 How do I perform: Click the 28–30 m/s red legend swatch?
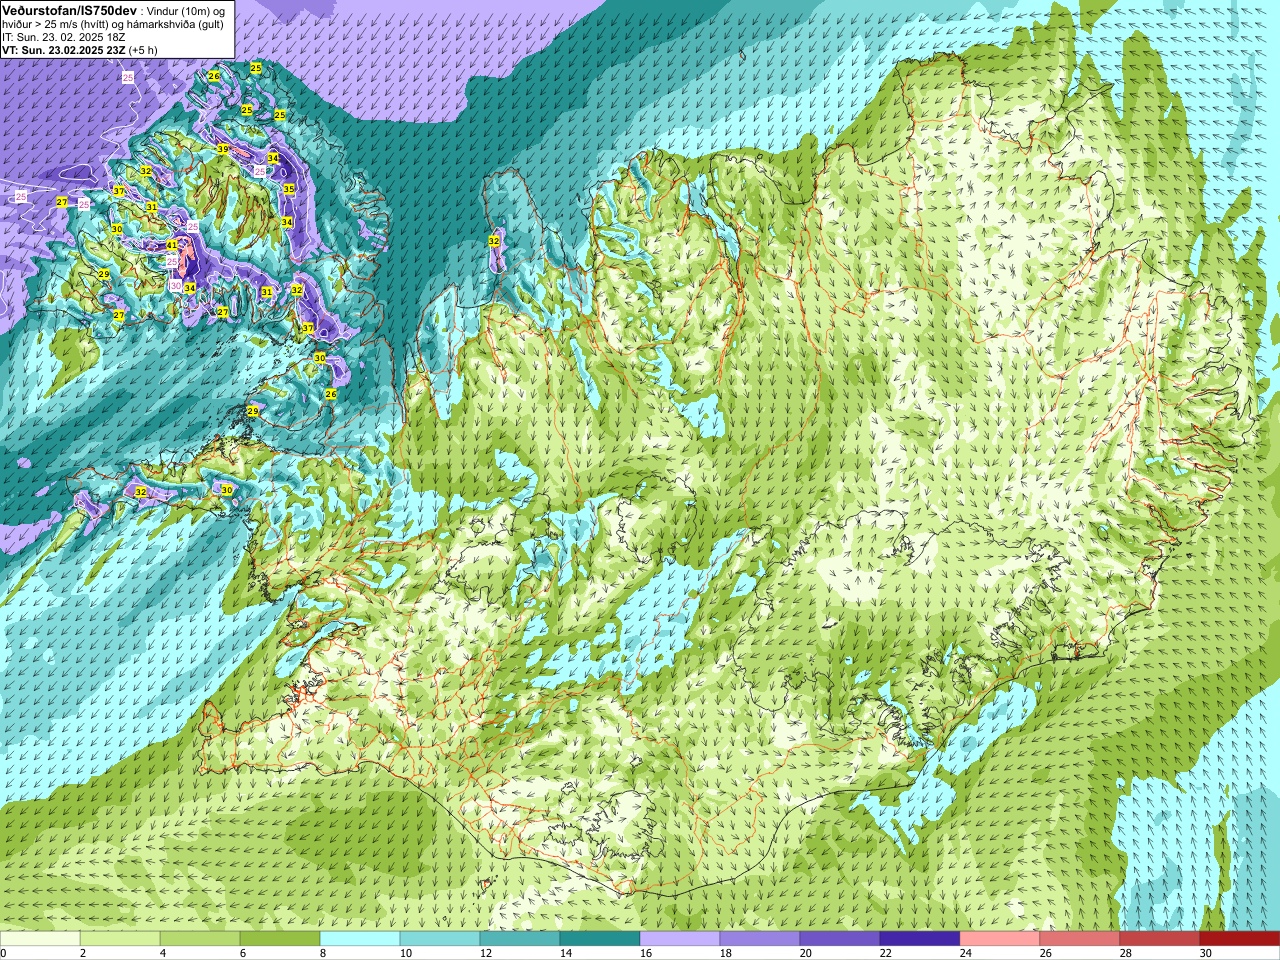1160,939
